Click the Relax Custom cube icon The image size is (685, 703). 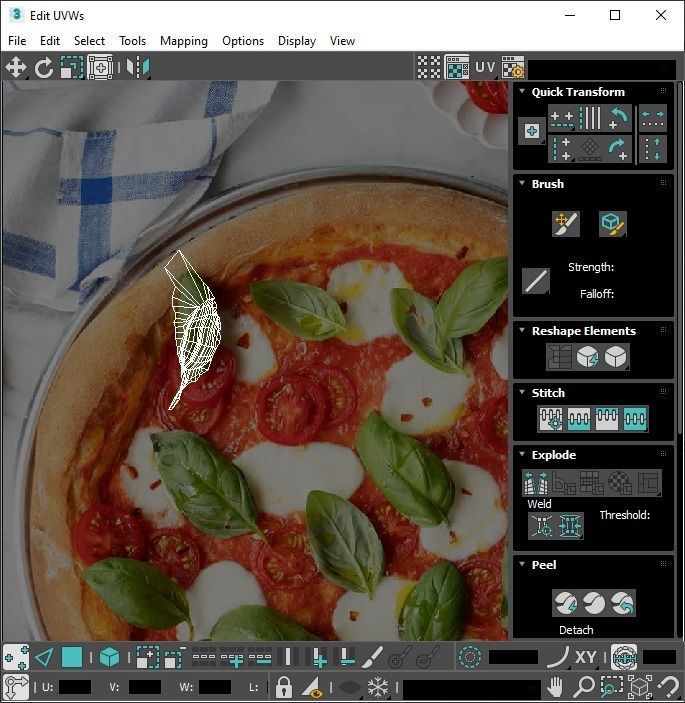pyautogui.click(x=616, y=357)
